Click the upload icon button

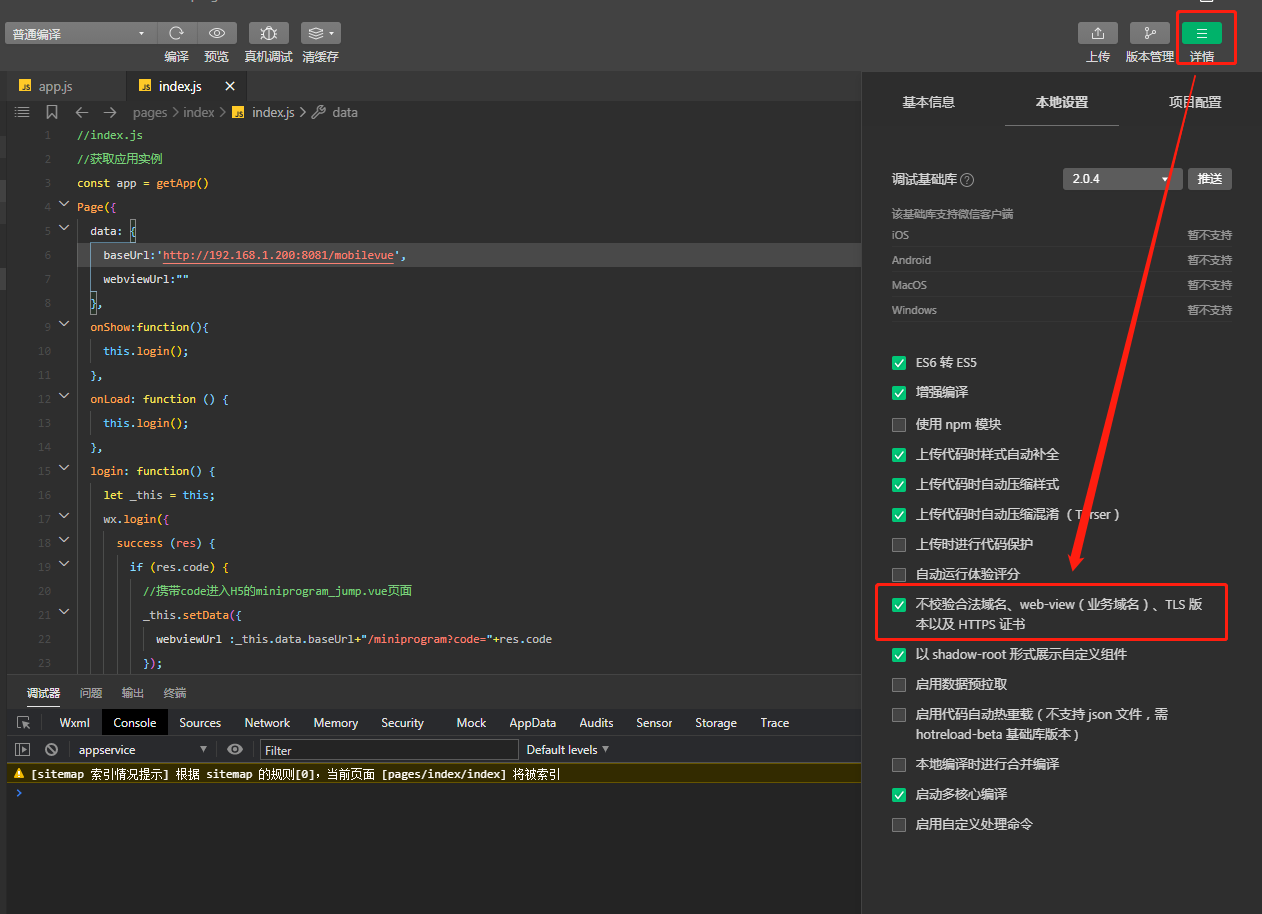tap(1097, 33)
